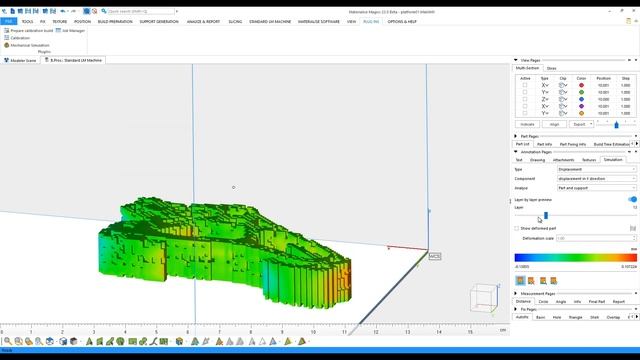
Task: Open the SUPPORT GENERATION ribbon tab
Action: pos(159,22)
